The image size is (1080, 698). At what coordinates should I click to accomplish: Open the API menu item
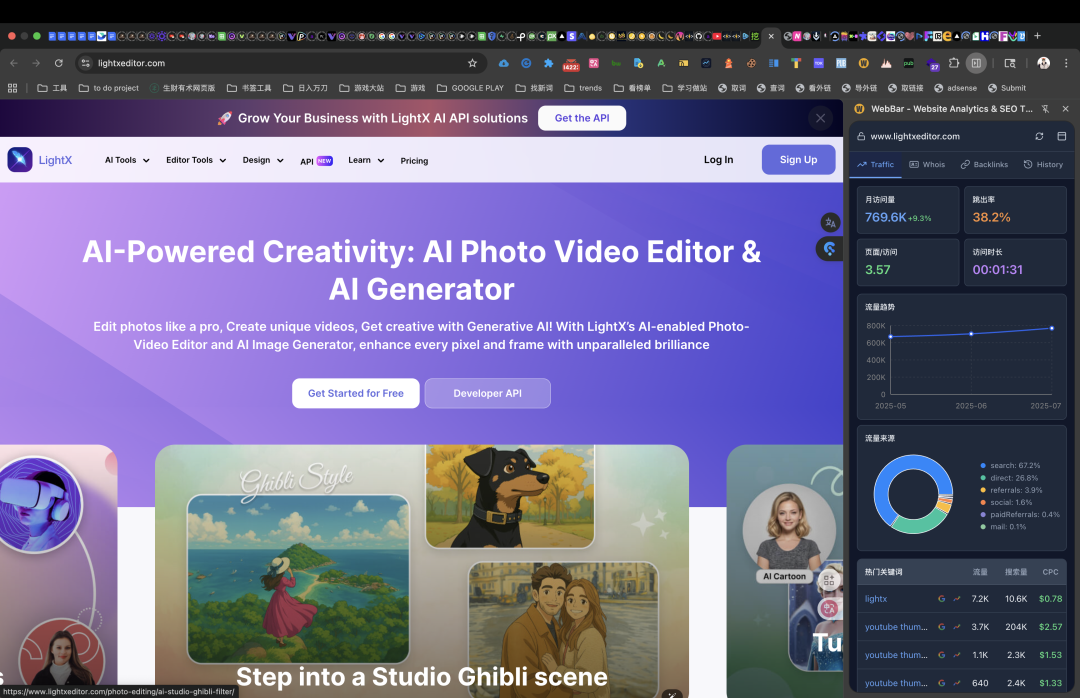pyautogui.click(x=316, y=161)
